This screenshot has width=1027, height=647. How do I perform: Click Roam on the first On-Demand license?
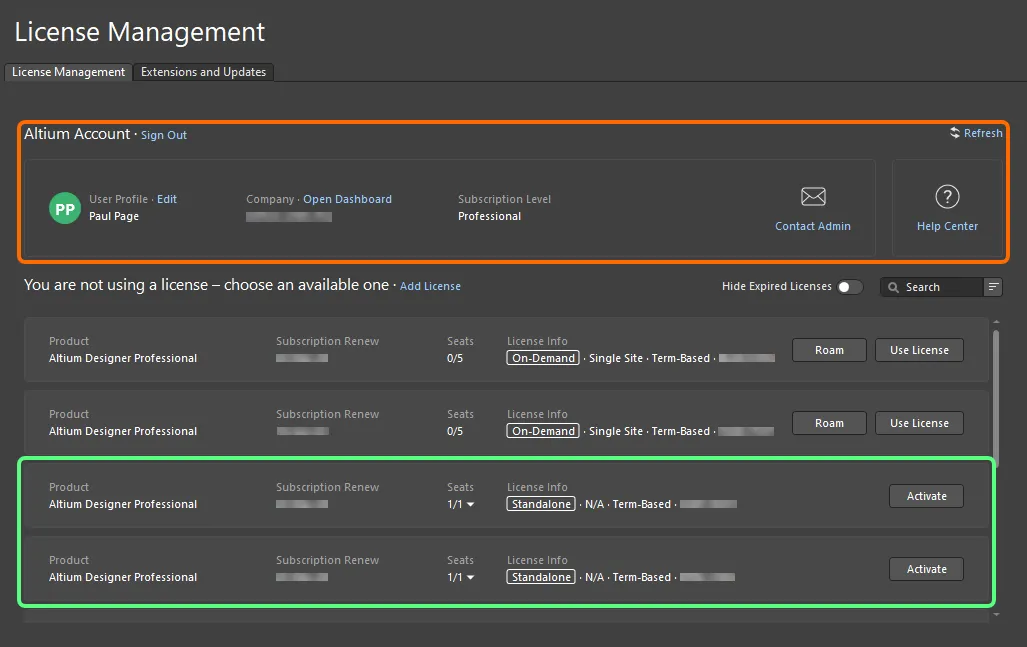[829, 350]
